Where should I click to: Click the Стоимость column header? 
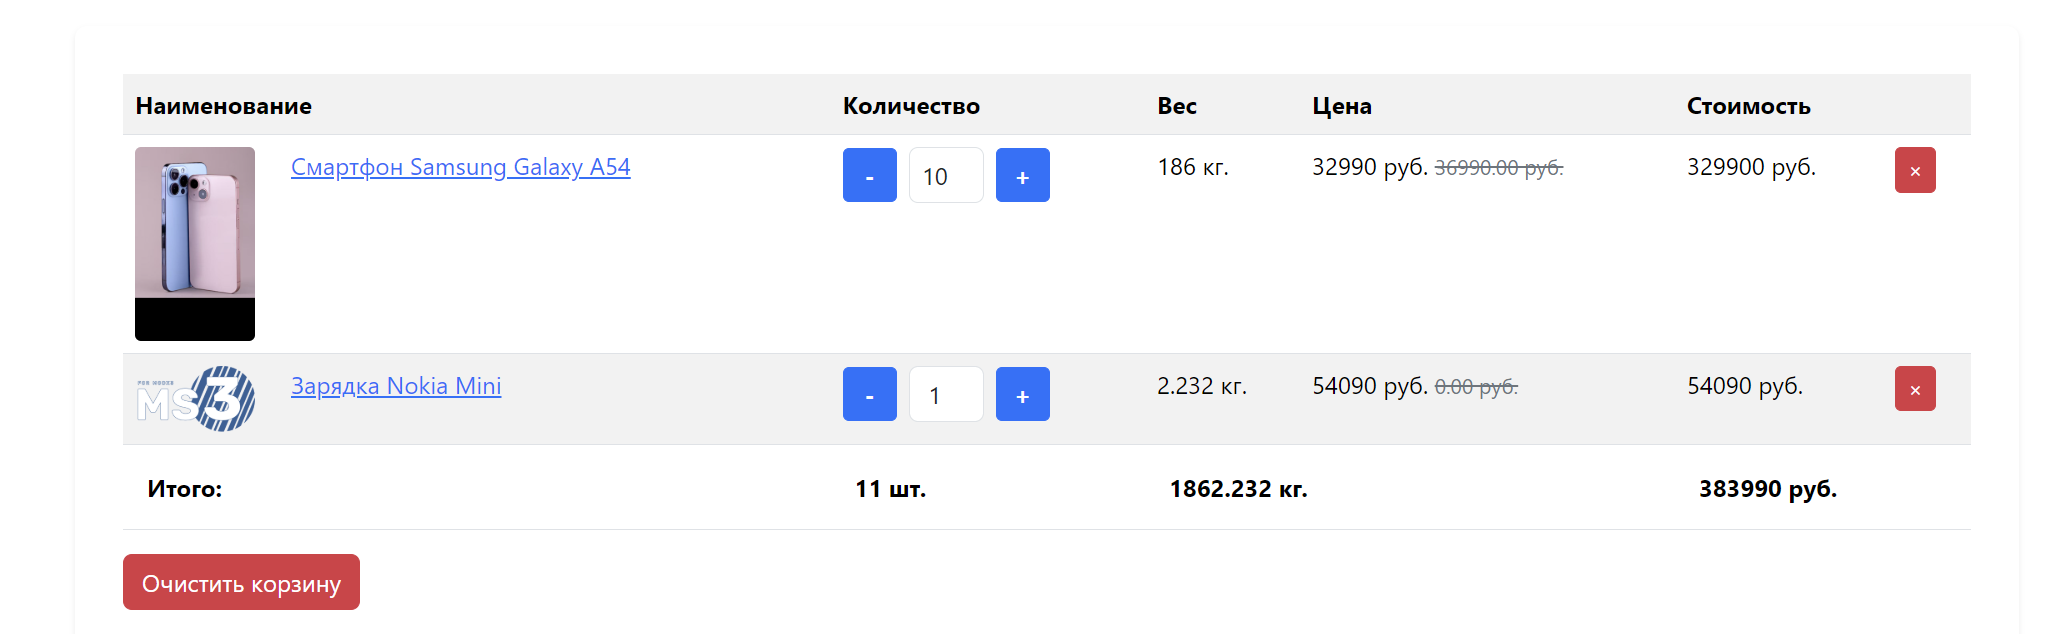[x=1748, y=106]
